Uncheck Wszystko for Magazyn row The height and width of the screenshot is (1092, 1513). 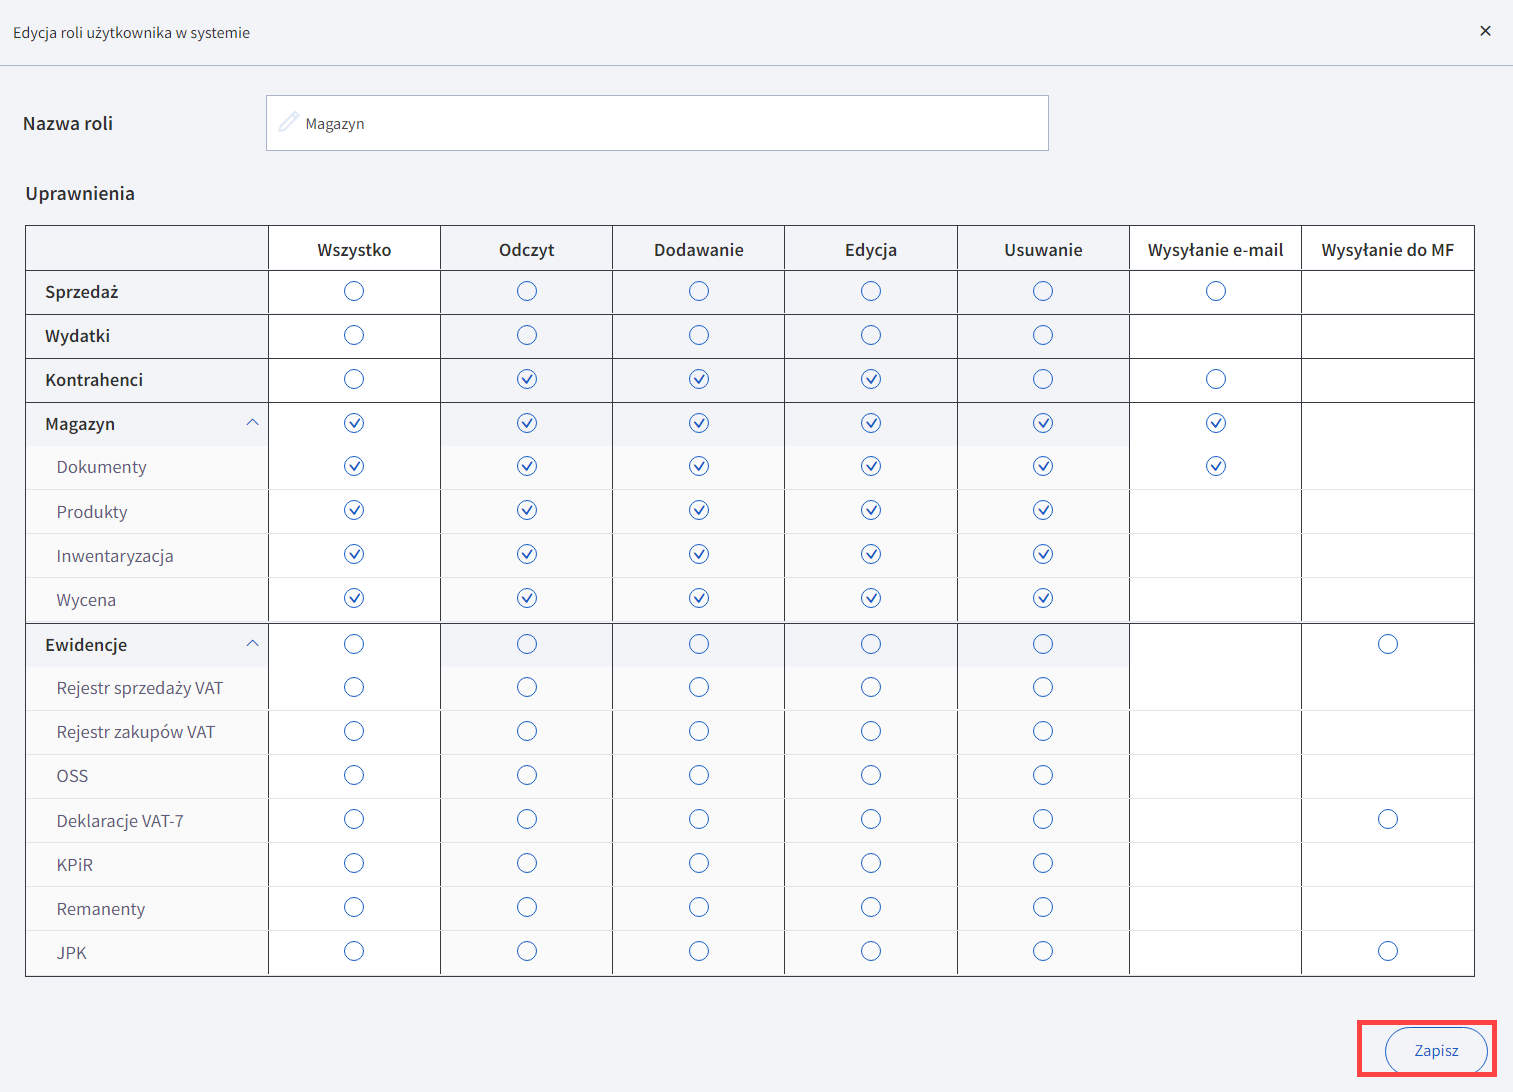354,423
